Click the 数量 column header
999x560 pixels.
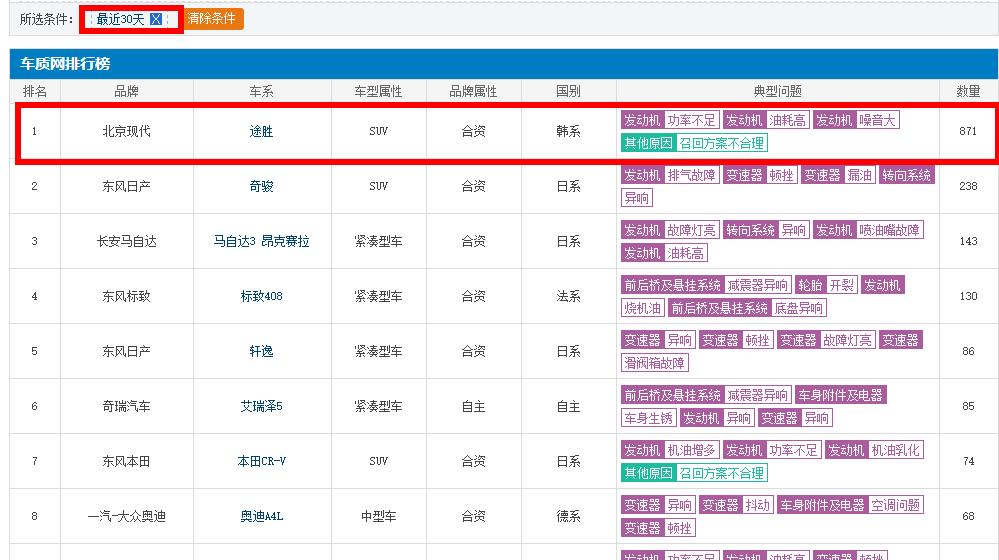click(968, 91)
